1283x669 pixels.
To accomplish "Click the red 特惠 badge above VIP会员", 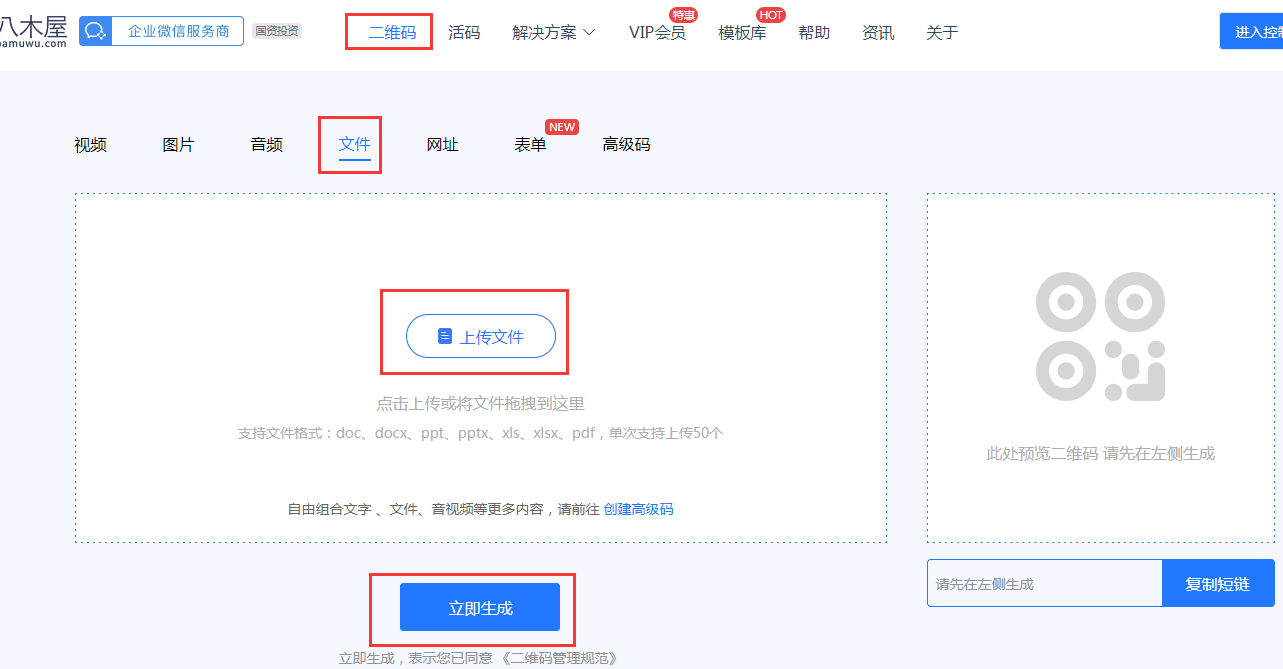I will (684, 15).
